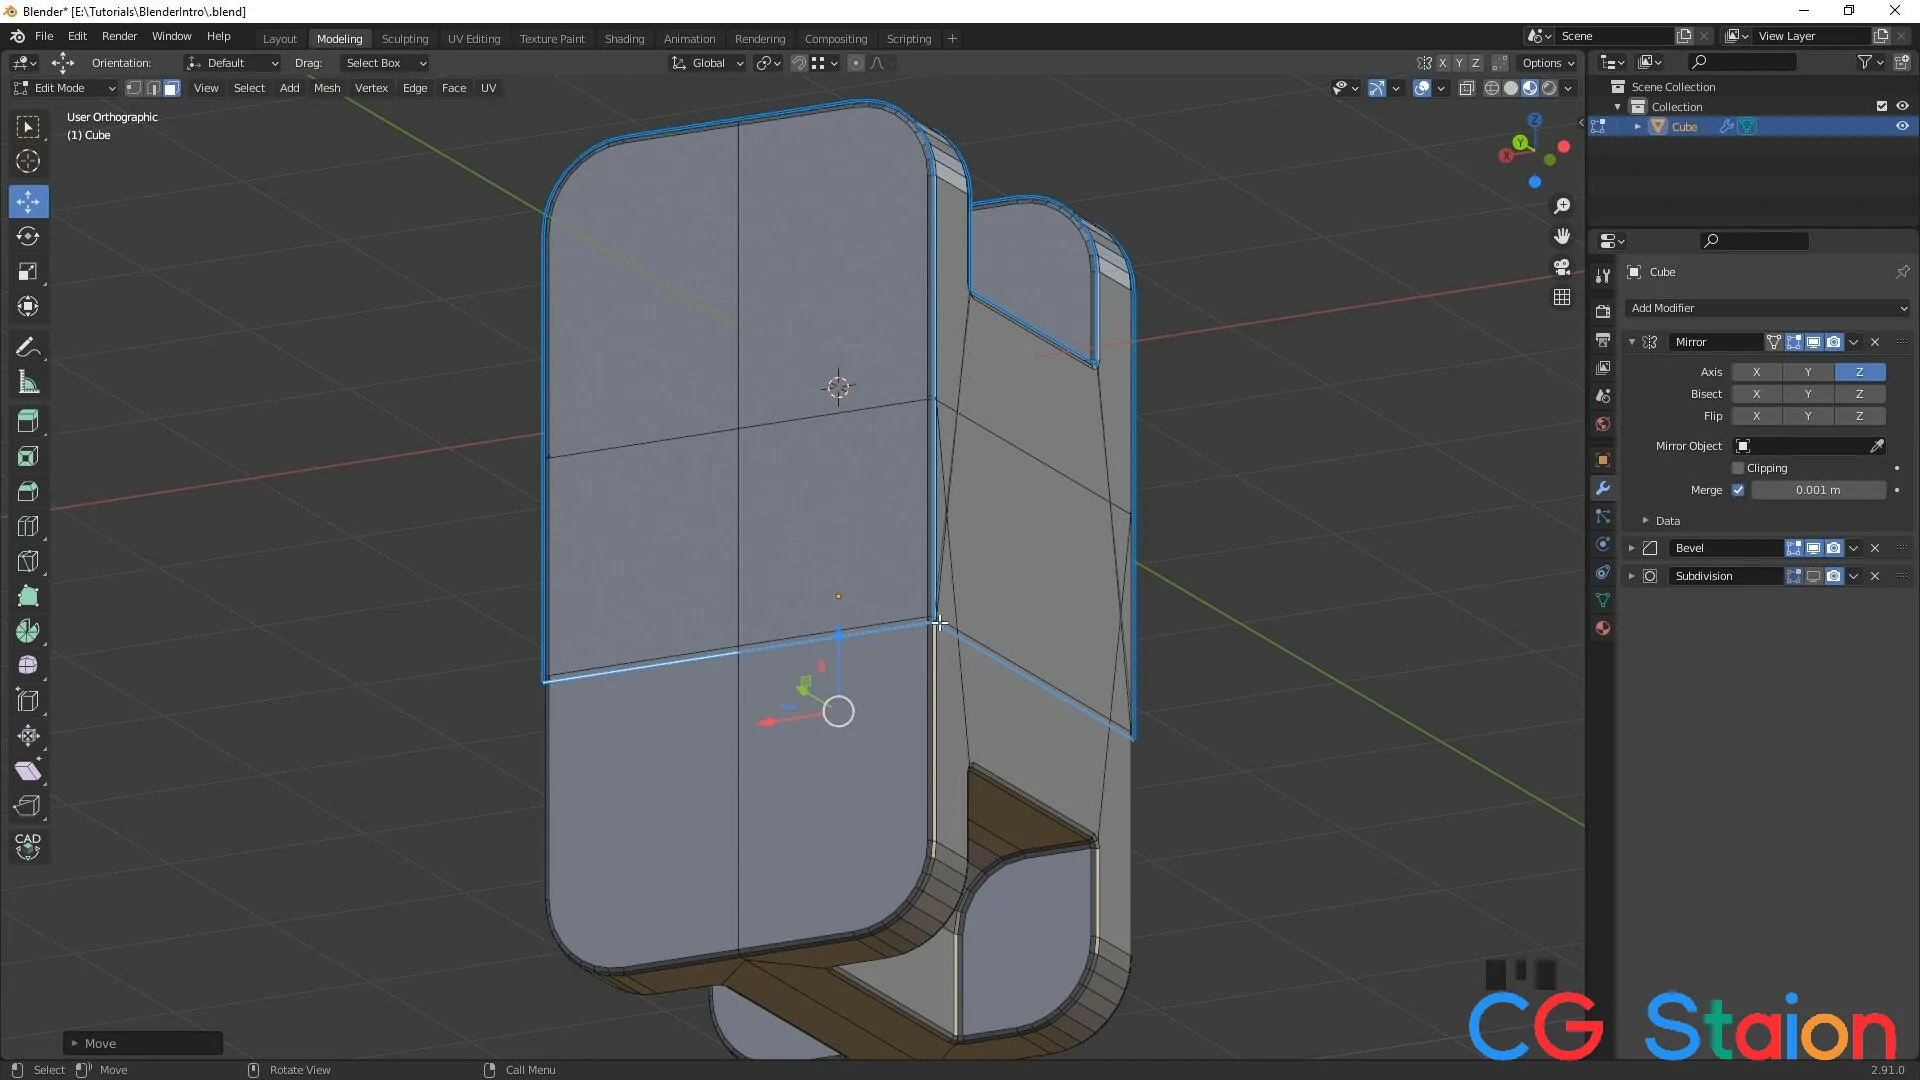Viewport: 1920px width, 1080px height.
Task: Choose the Annotate tool
Action: 28,347
